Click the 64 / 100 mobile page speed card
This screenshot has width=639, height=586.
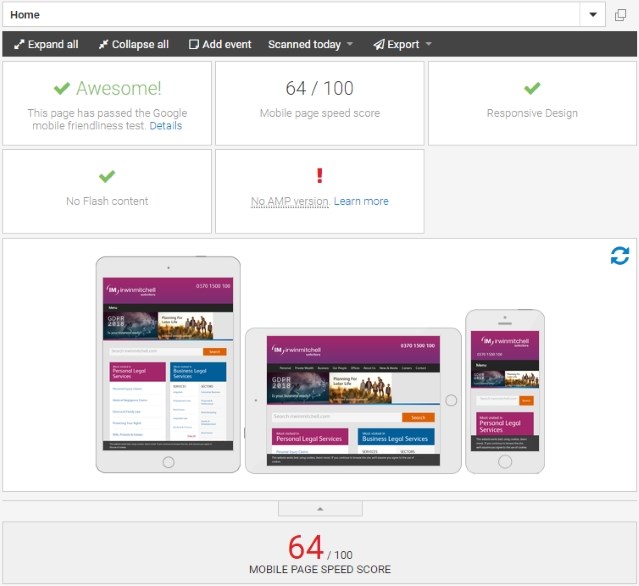click(x=320, y=104)
